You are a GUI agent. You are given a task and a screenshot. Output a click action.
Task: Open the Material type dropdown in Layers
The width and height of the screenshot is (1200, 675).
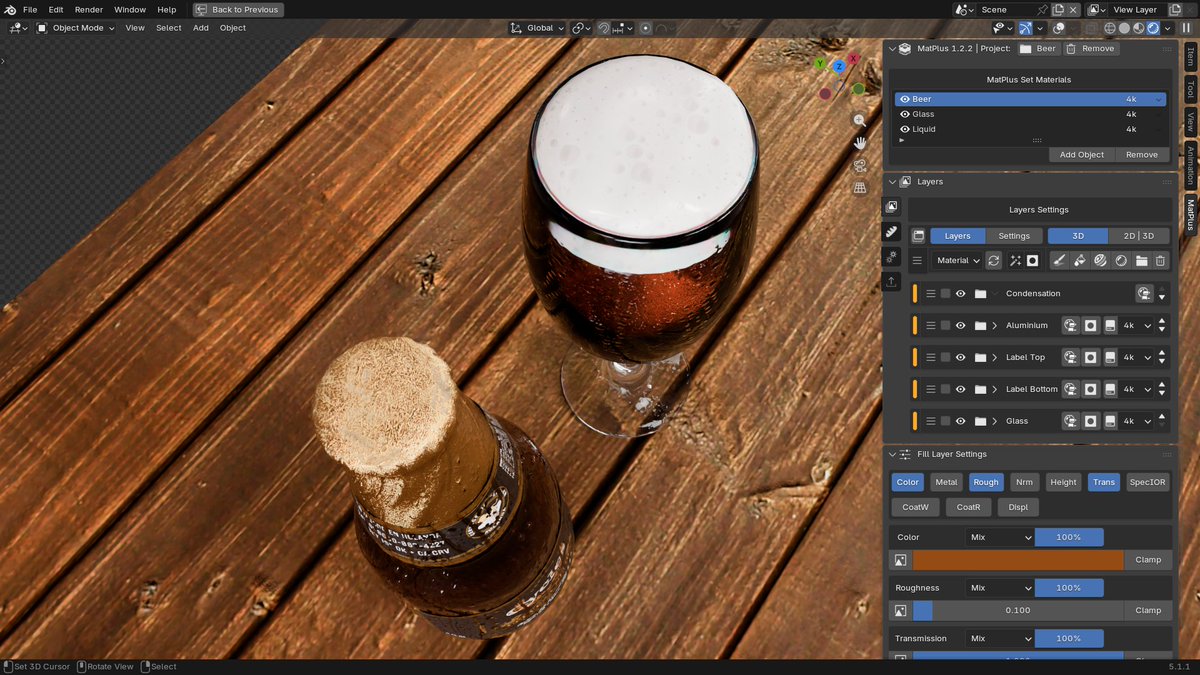click(958, 260)
